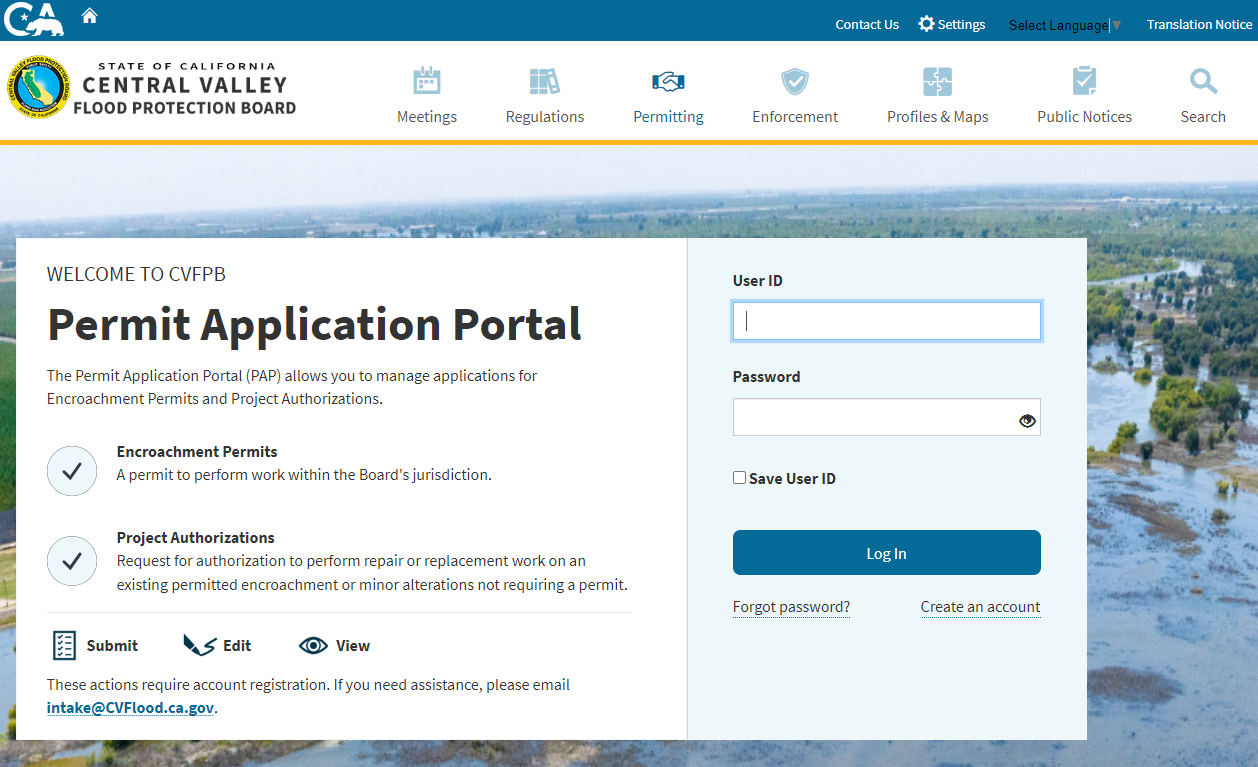Click the Profiles & Maps puzzle icon
The height and width of the screenshot is (767, 1258).
pyautogui.click(x=937, y=81)
